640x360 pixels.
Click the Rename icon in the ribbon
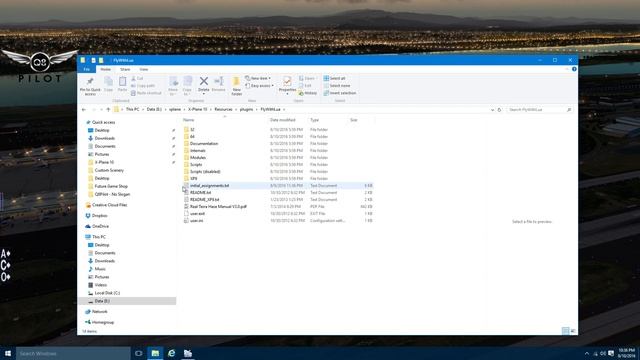click(219, 81)
